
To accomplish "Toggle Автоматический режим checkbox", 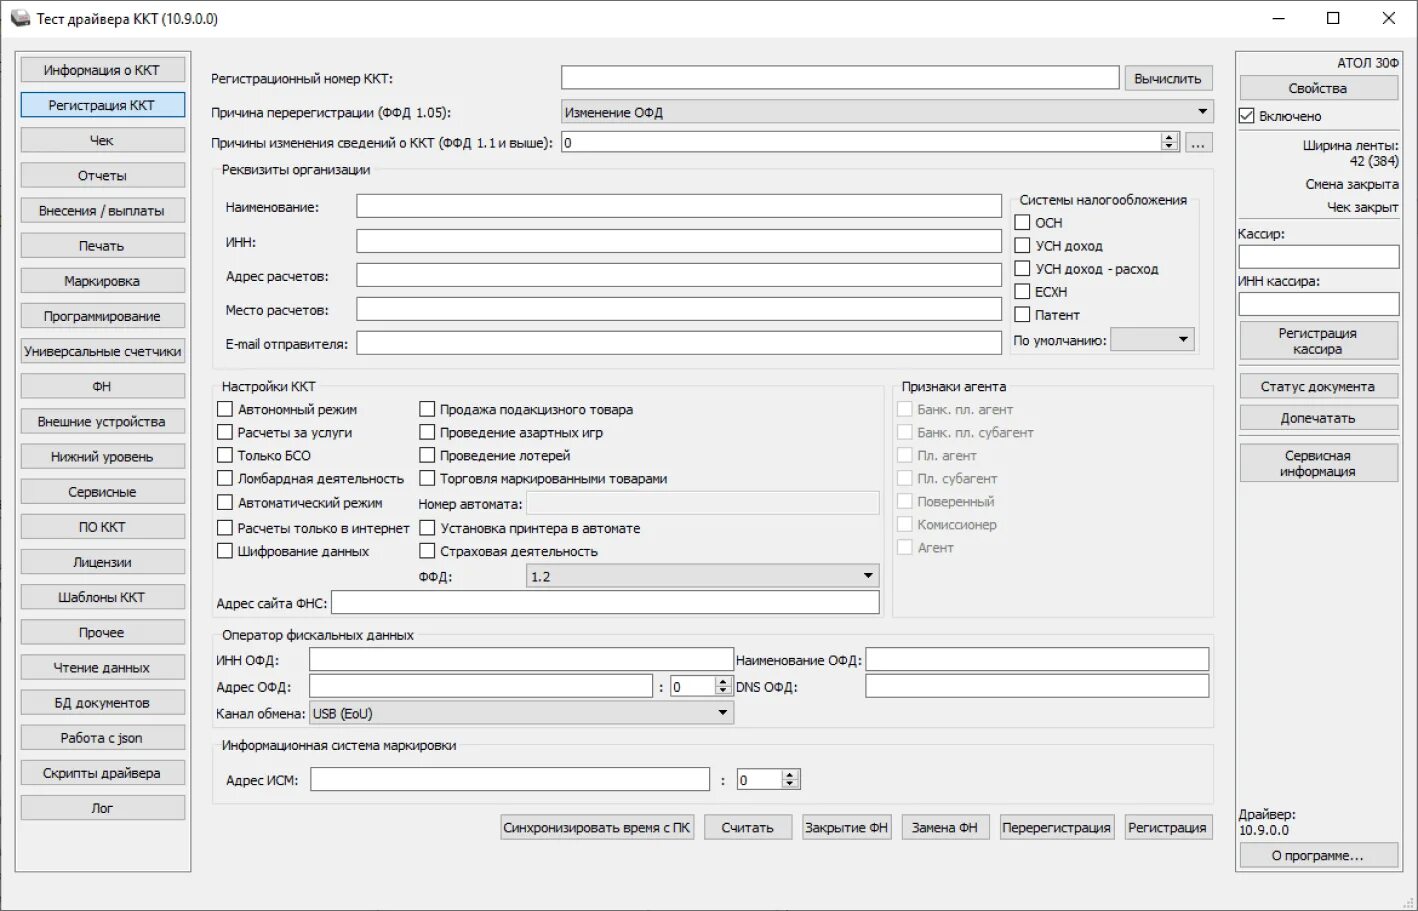I will (225, 502).
